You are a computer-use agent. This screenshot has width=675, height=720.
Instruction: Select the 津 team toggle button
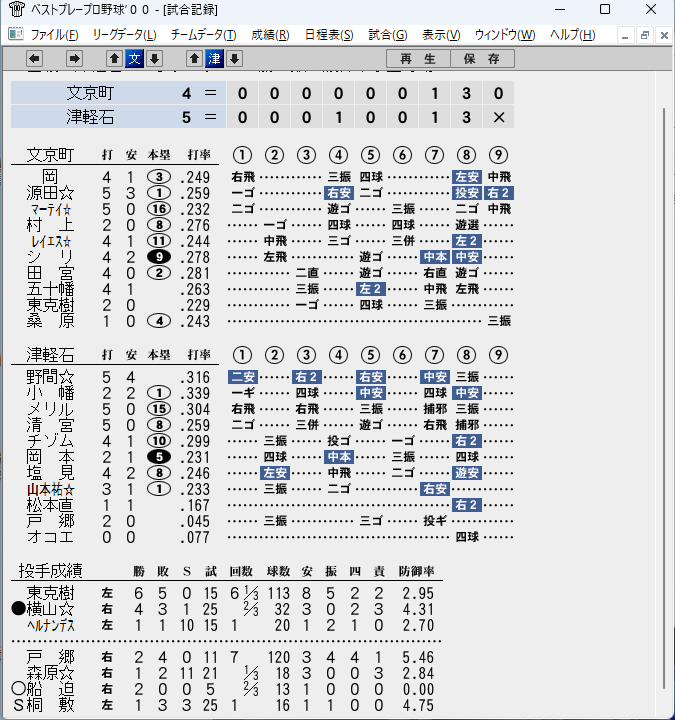214,59
